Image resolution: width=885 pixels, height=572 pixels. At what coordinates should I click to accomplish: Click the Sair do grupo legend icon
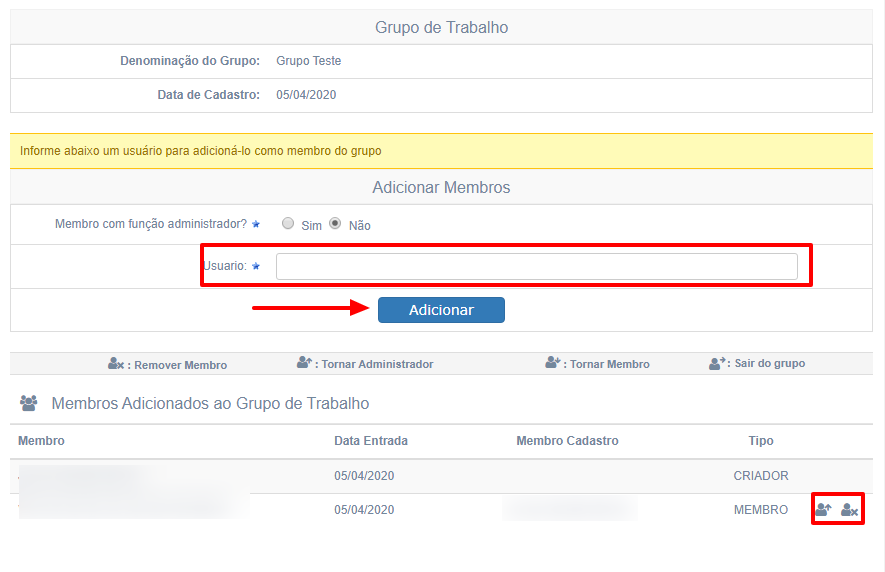(717, 363)
